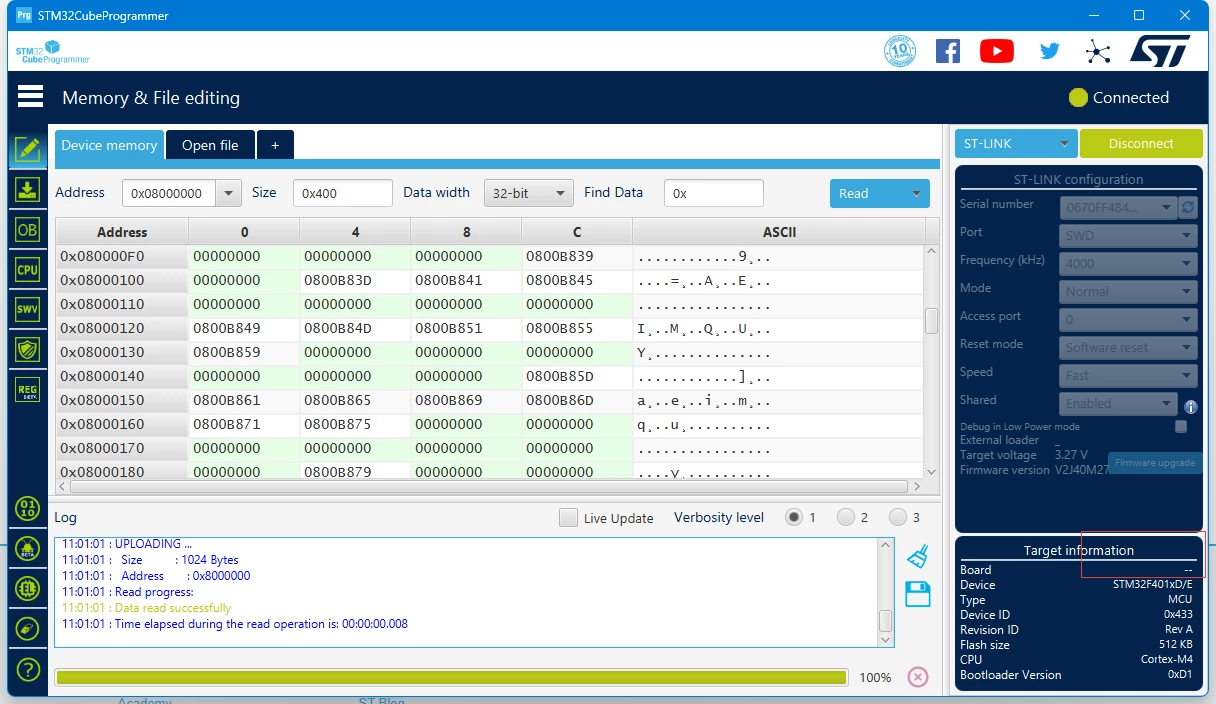Open the Erasing & Programming download icon
This screenshot has height=704, width=1216.
click(x=28, y=190)
